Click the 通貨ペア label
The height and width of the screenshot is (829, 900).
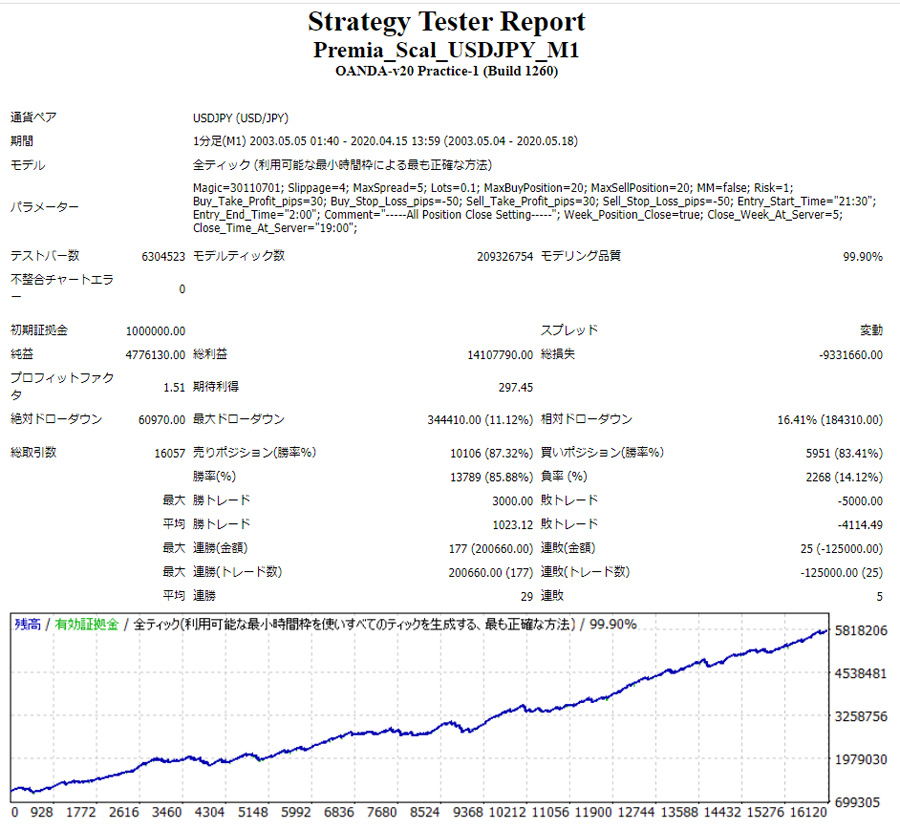pyautogui.click(x=34, y=118)
